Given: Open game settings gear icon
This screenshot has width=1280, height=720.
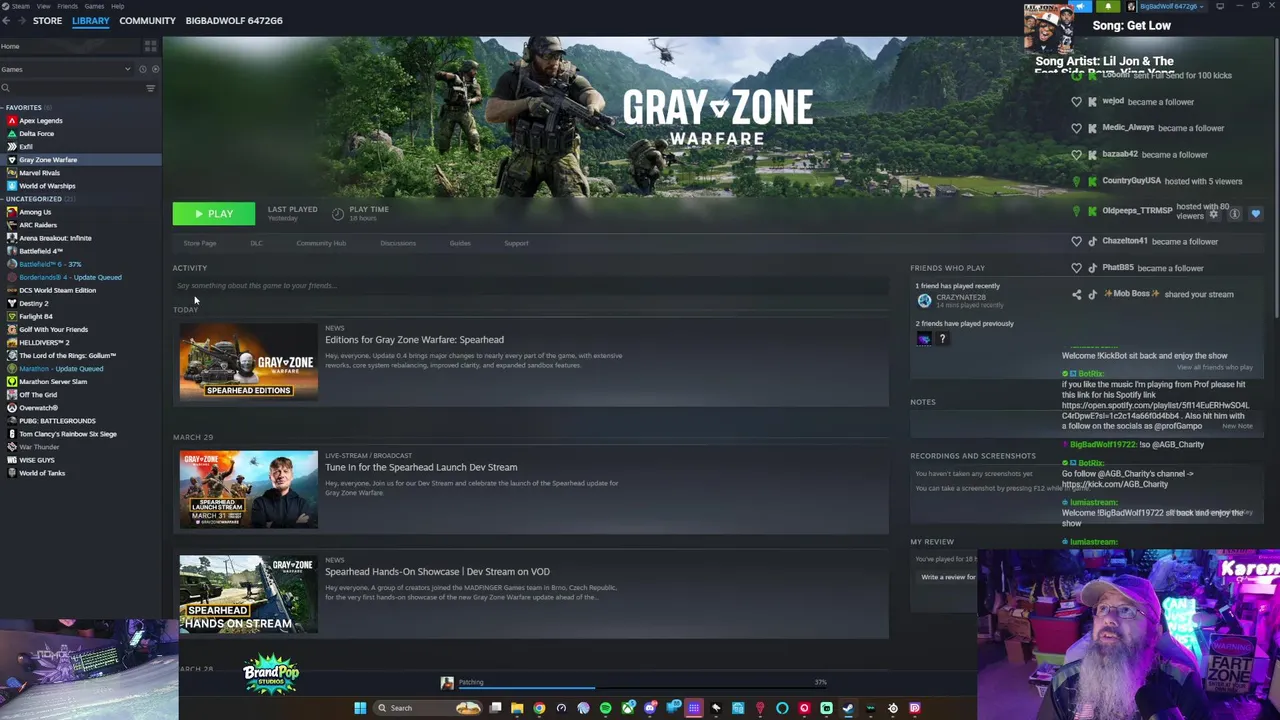Looking at the screenshot, I should click(x=1214, y=214).
